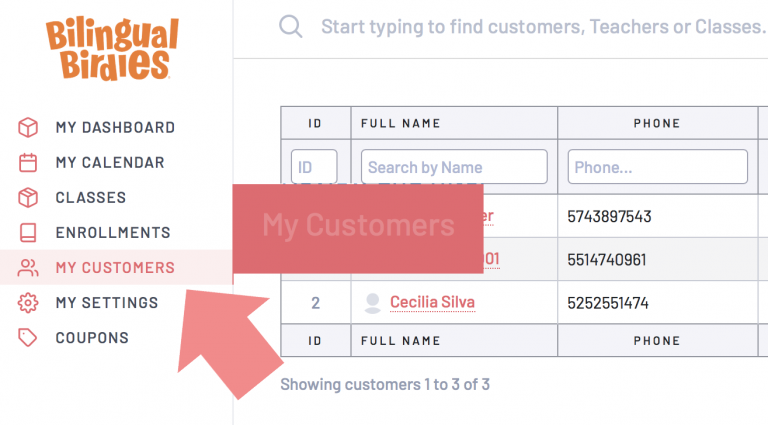Open the Cecilia Silva customer link

click(432, 302)
